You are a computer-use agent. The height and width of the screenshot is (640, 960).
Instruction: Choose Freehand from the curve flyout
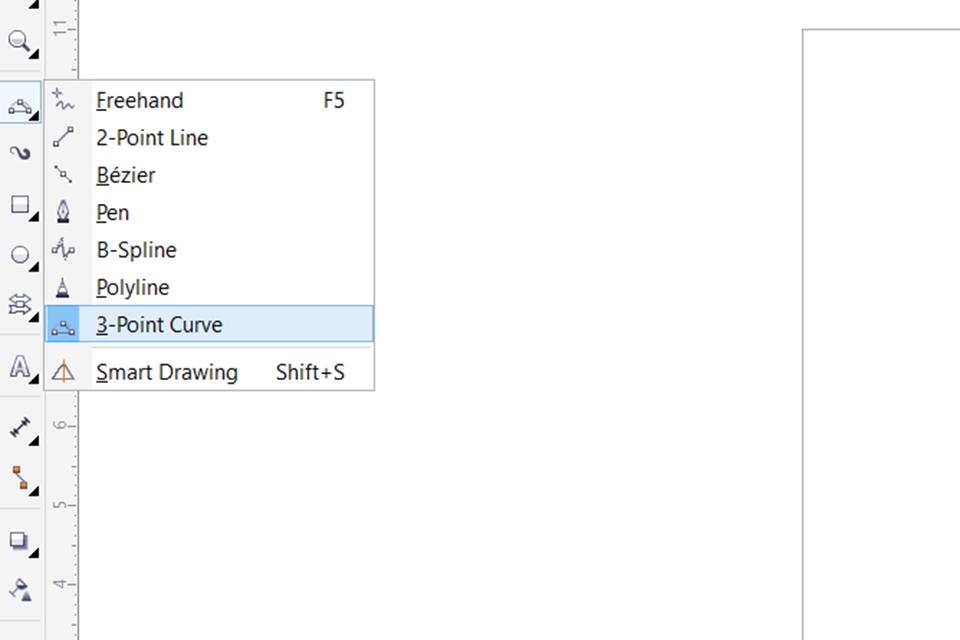pyautogui.click(x=140, y=100)
